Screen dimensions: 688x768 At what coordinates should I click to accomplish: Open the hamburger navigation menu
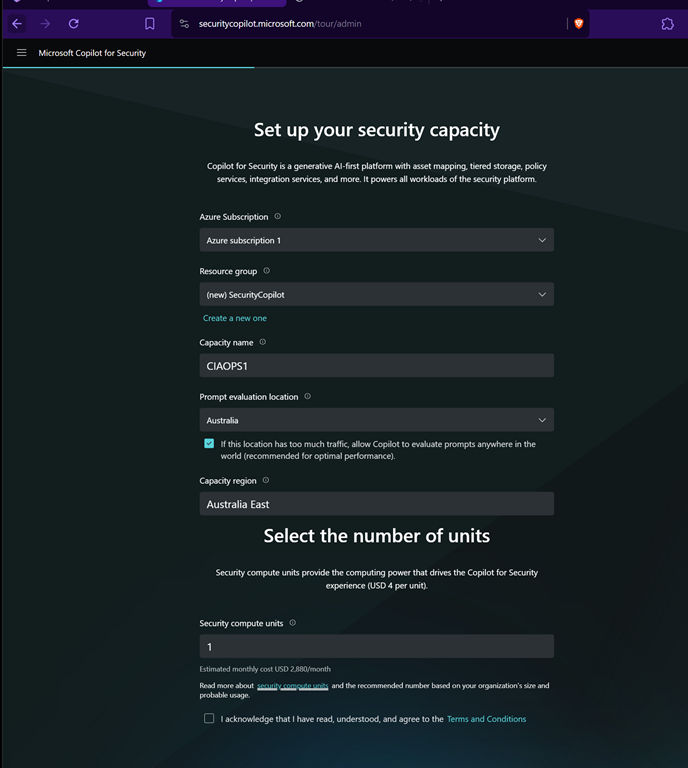[21, 53]
